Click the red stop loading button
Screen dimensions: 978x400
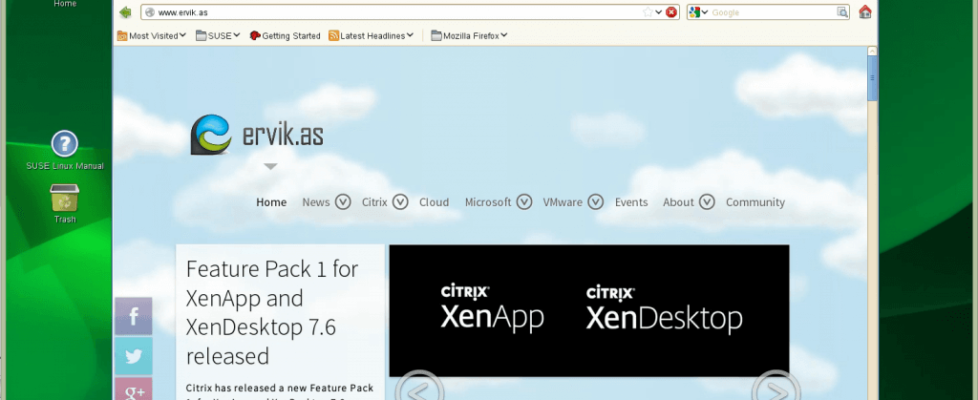click(671, 12)
